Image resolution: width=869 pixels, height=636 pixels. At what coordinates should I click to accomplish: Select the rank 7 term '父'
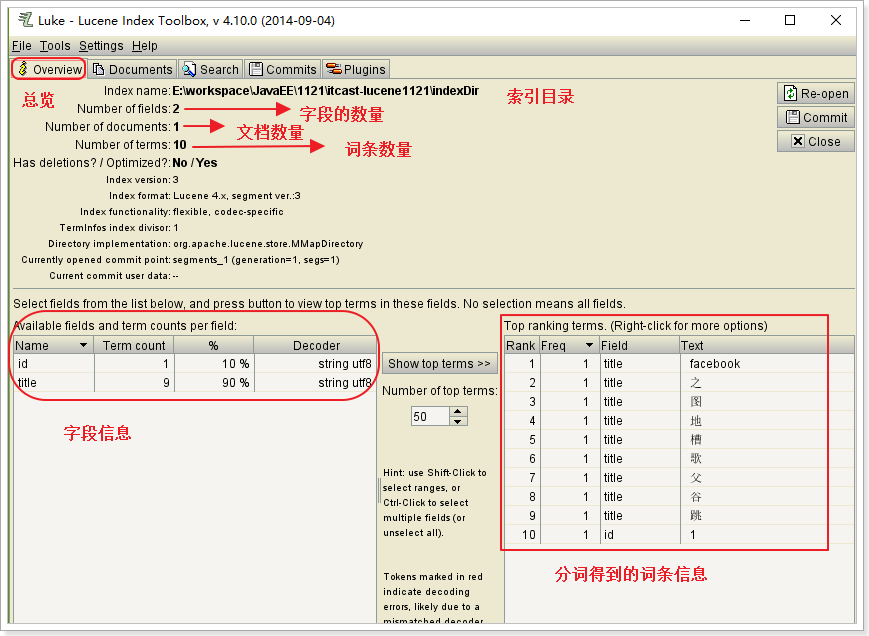679,478
